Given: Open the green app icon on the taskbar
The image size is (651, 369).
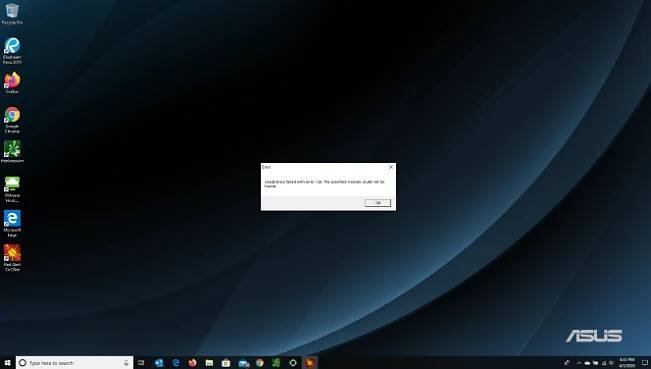Looking at the screenshot, I should click(x=276, y=363).
